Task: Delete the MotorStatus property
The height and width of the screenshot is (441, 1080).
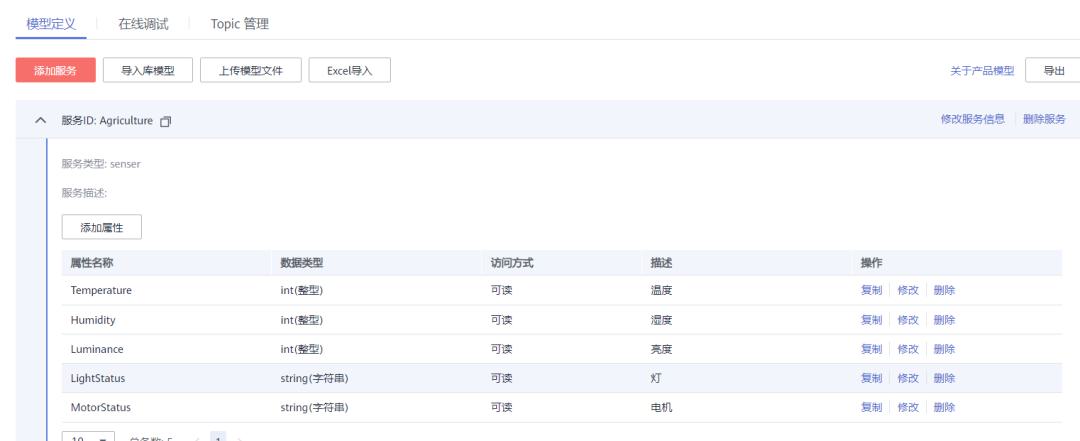Action: point(944,407)
